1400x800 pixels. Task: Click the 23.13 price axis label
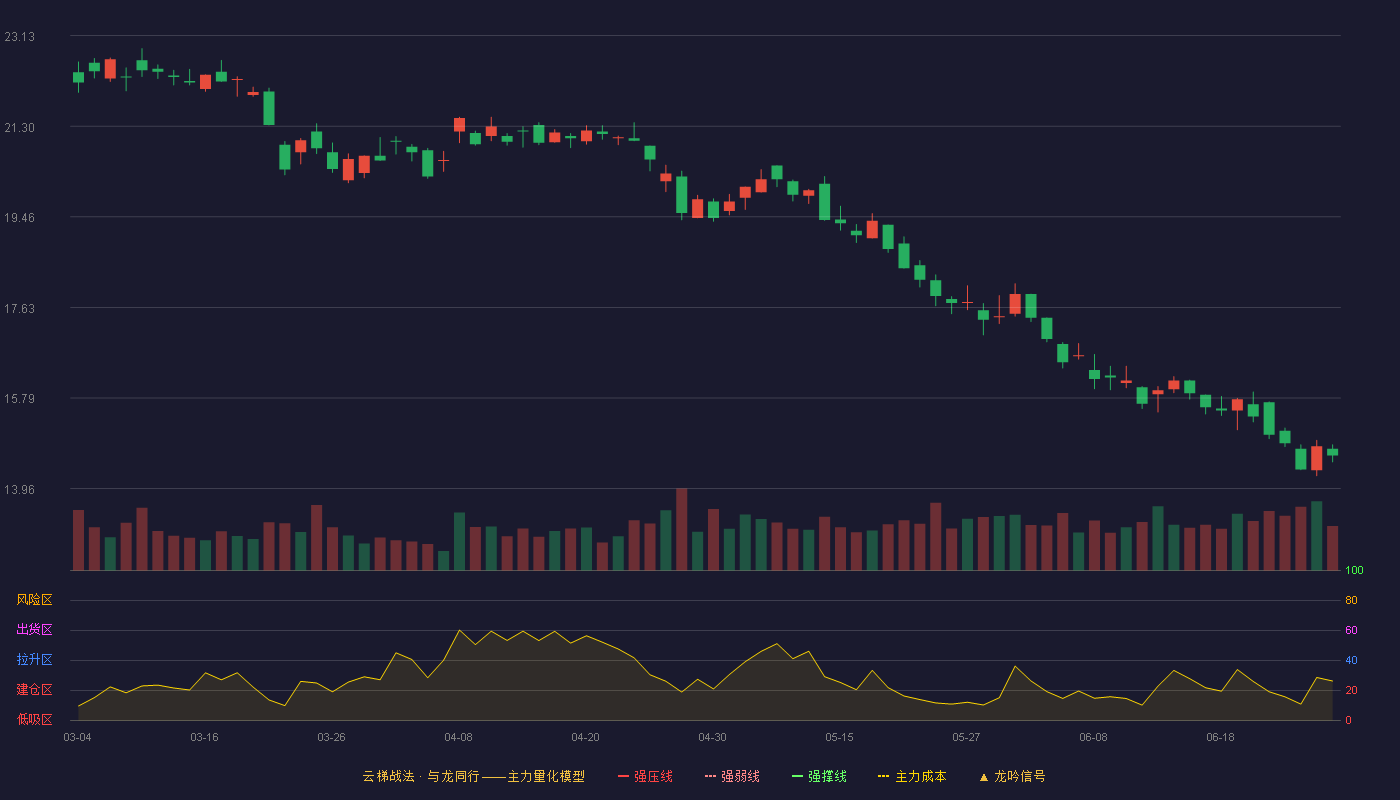pos(19,37)
